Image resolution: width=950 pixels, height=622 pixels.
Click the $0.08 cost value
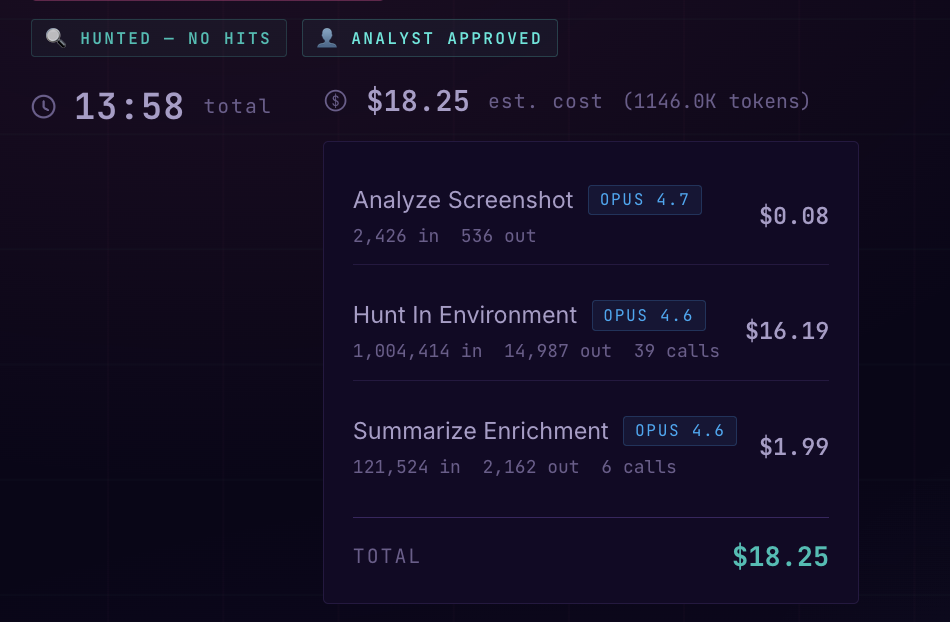(x=794, y=216)
